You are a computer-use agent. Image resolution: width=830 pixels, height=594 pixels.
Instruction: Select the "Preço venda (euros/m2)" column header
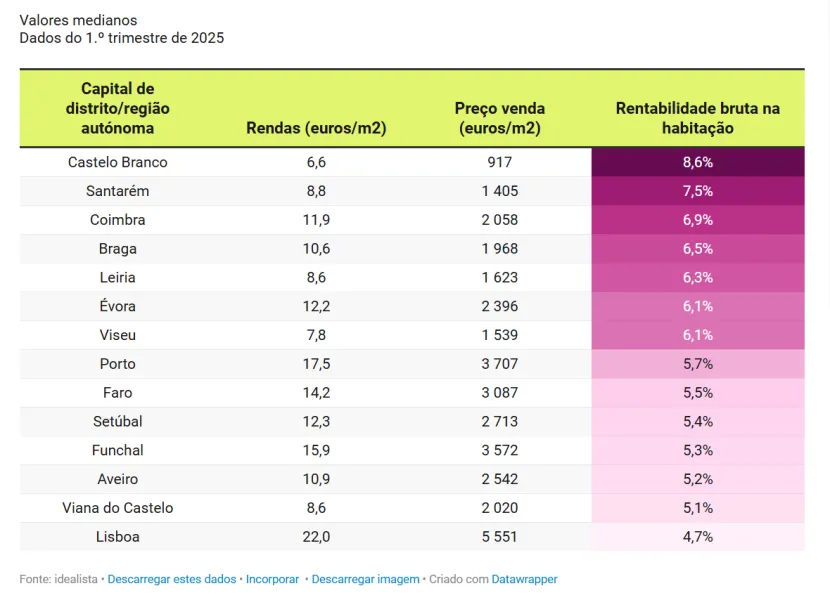[499, 118]
